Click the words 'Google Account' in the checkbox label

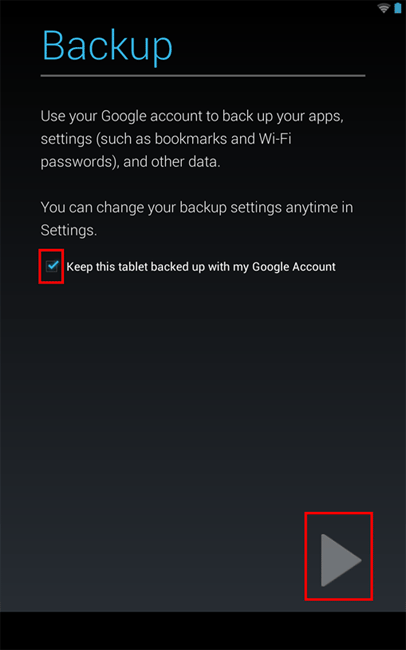294,267
